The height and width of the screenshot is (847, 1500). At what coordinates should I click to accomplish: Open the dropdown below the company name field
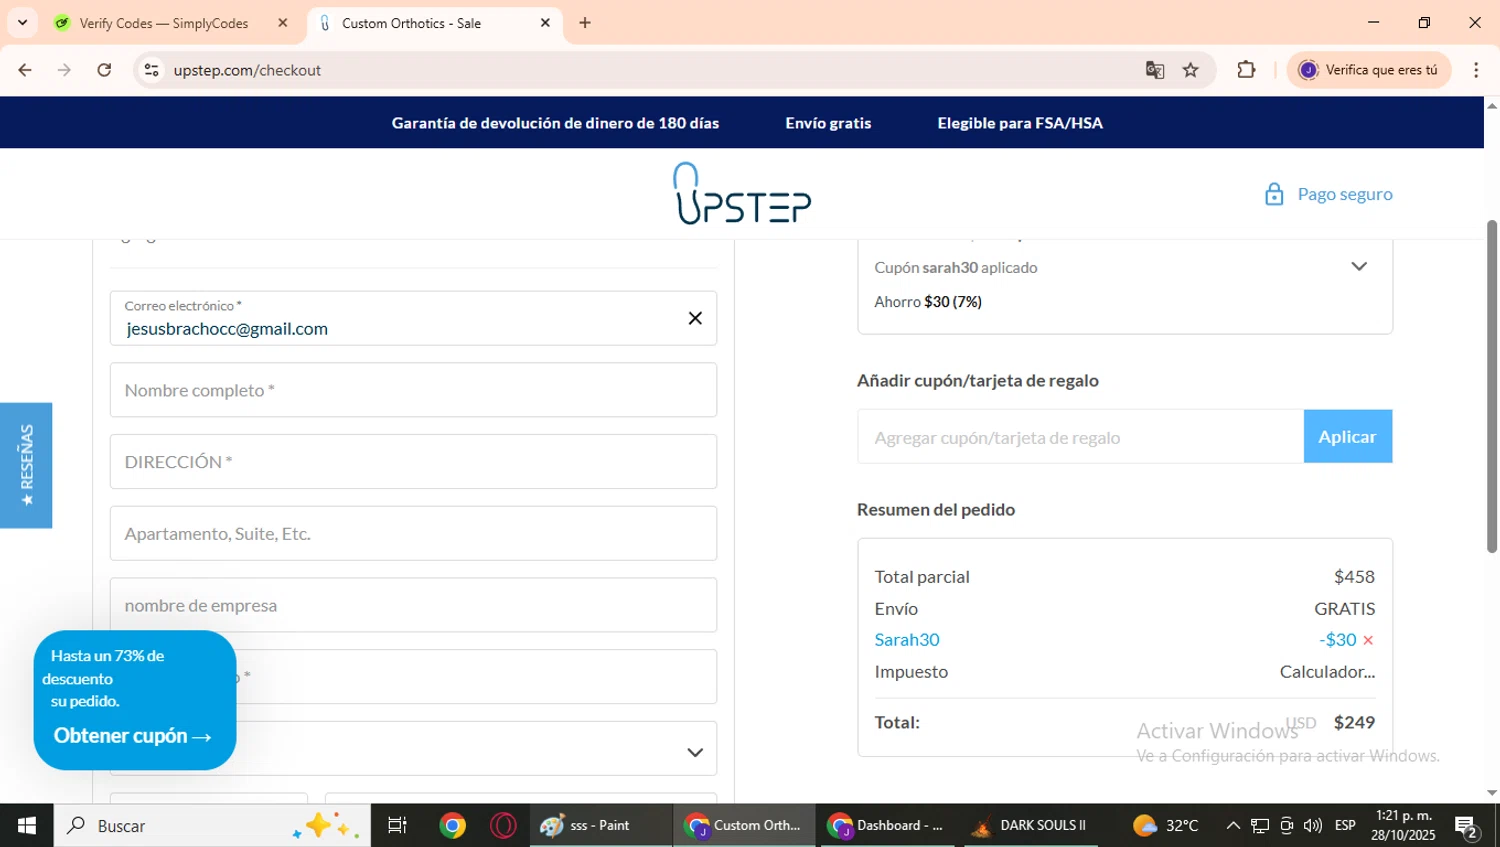413,748
